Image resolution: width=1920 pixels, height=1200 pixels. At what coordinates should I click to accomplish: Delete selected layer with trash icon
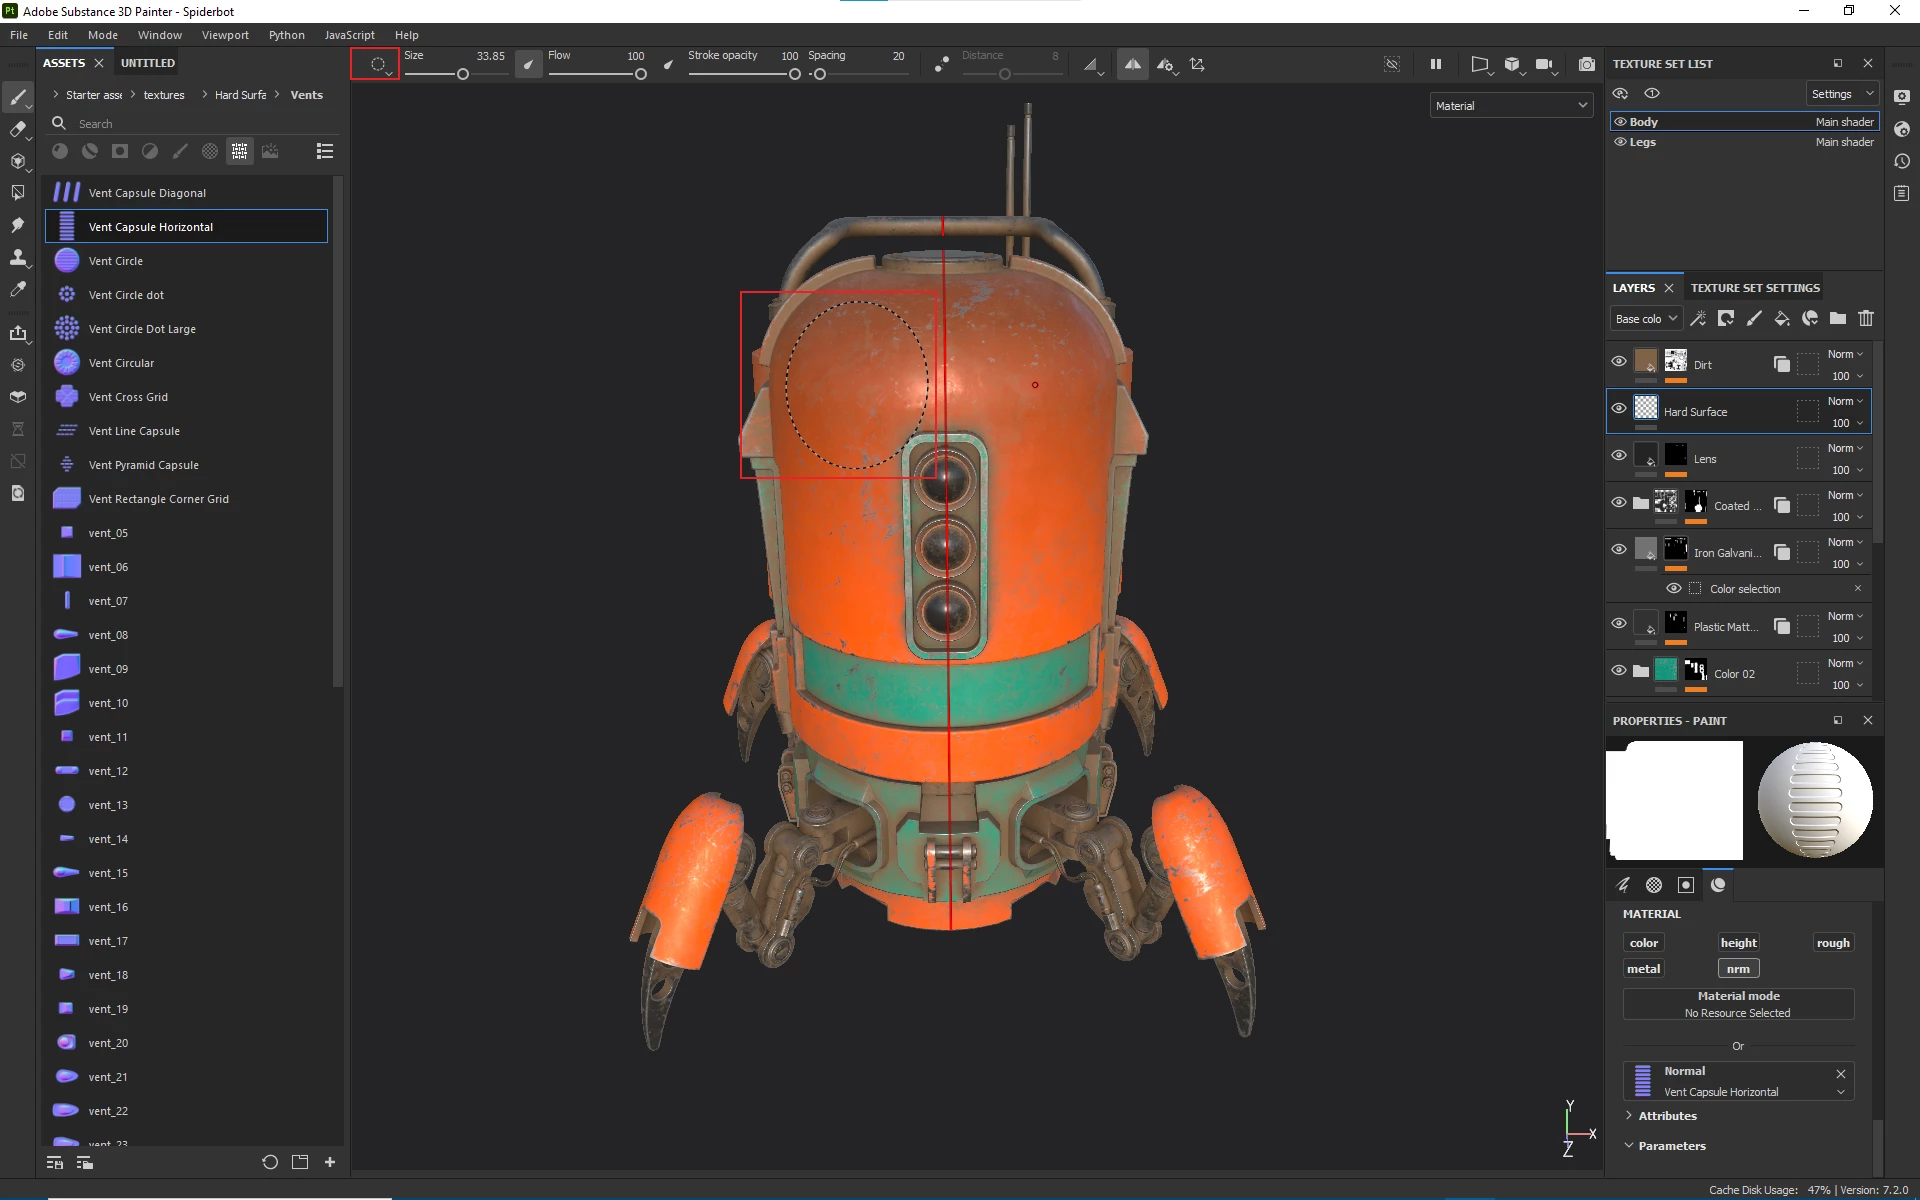point(1866,318)
